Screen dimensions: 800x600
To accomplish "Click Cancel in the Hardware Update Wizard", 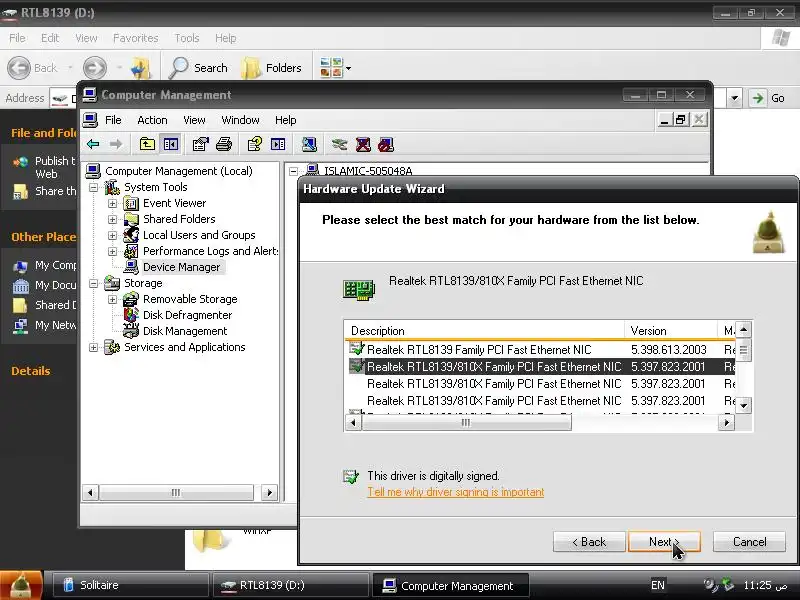I will tap(749, 542).
